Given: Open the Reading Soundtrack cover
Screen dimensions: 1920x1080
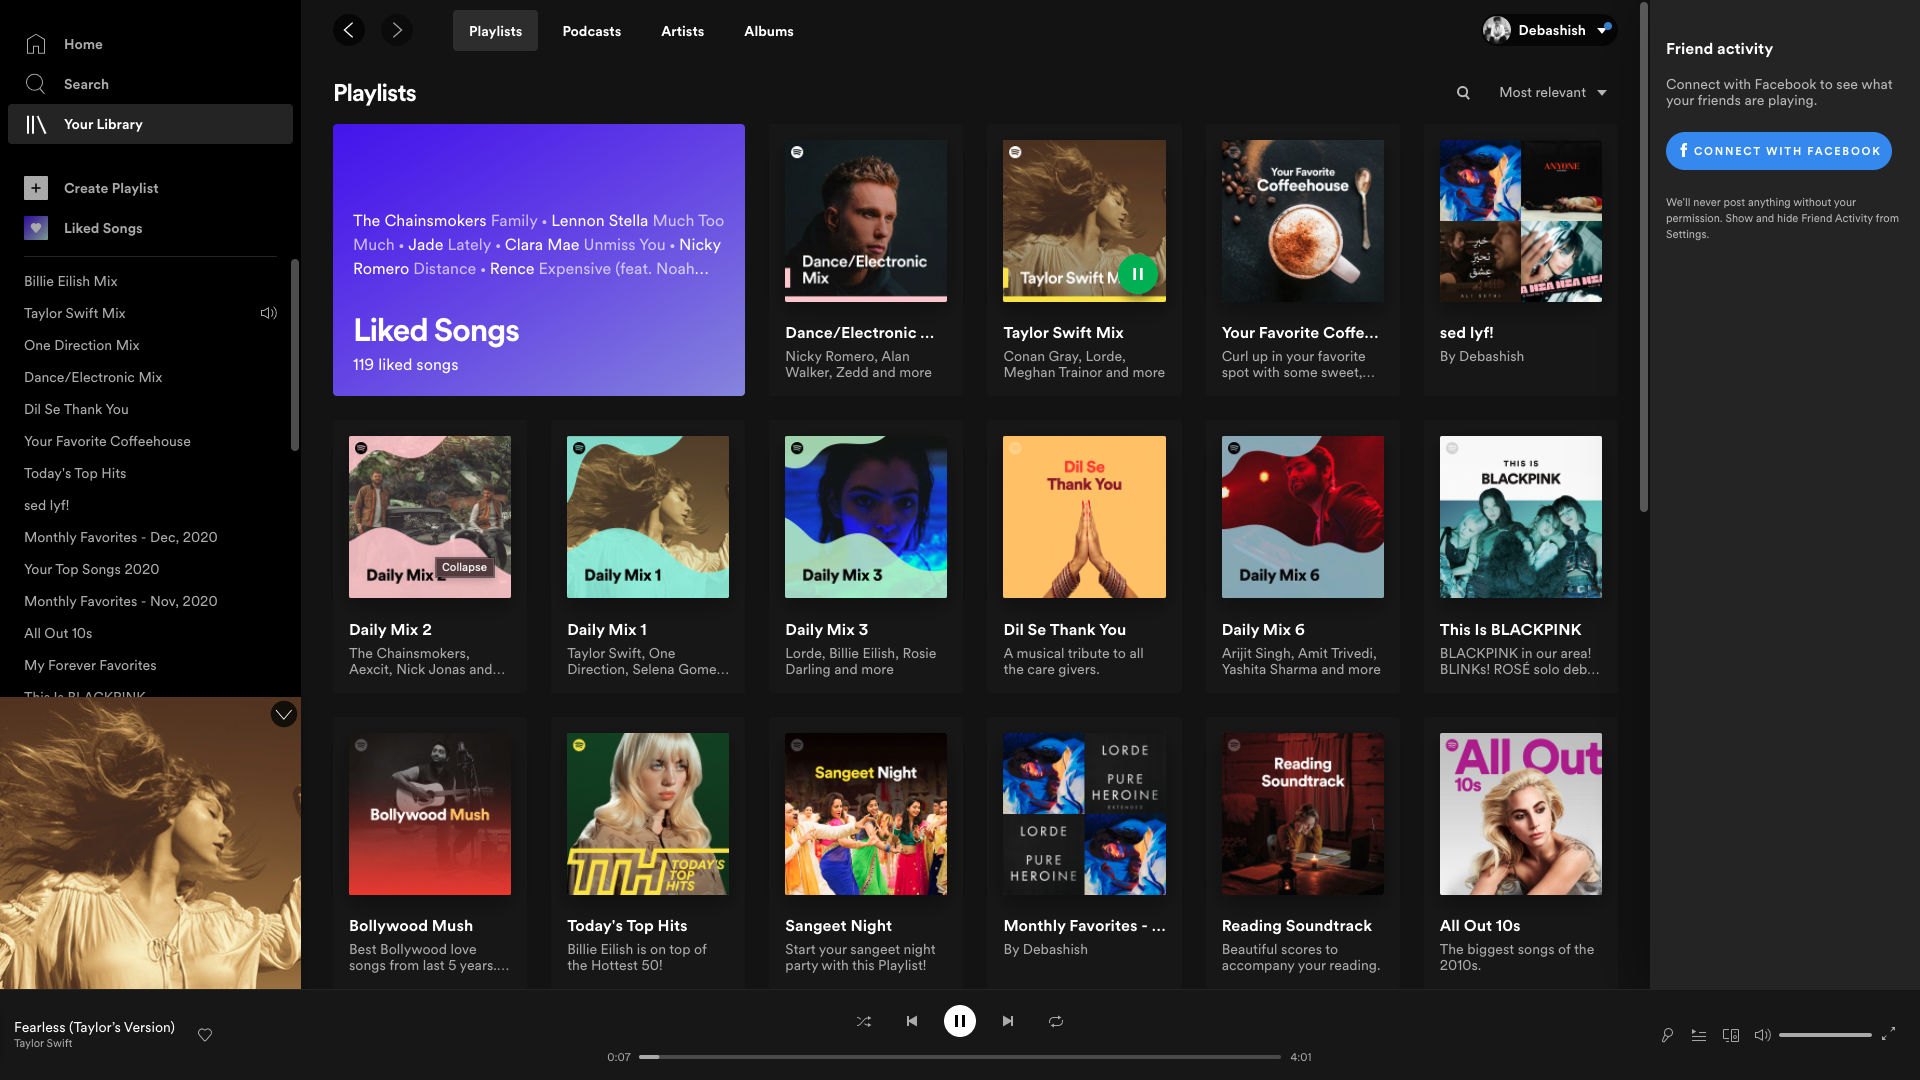Looking at the screenshot, I should click(x=1303, y=814).
